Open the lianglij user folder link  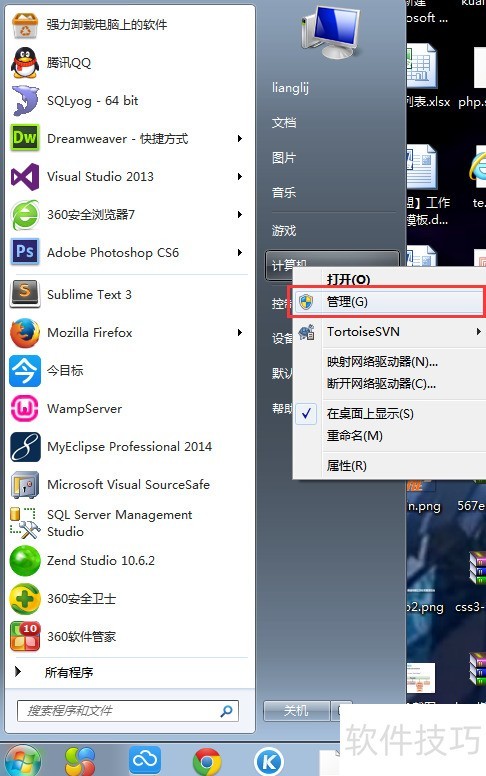(290, 88)
